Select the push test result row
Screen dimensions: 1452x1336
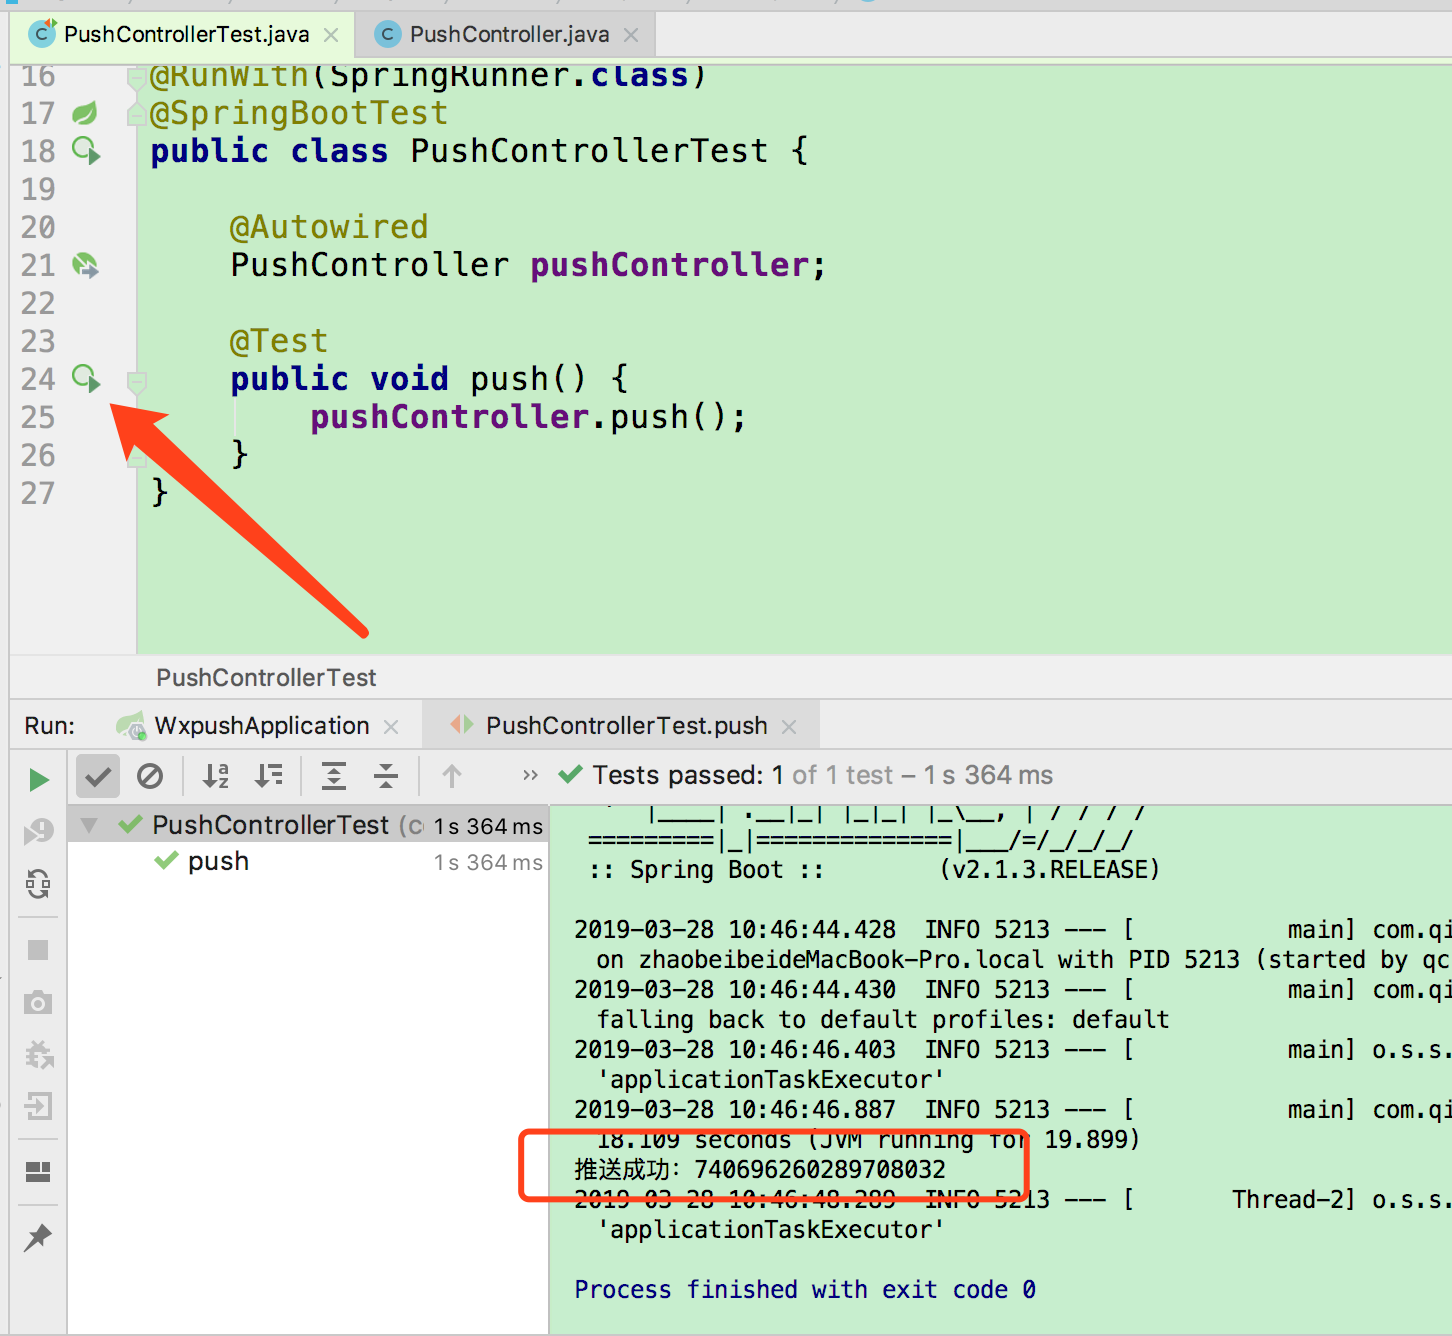click(x=308, y=862)
